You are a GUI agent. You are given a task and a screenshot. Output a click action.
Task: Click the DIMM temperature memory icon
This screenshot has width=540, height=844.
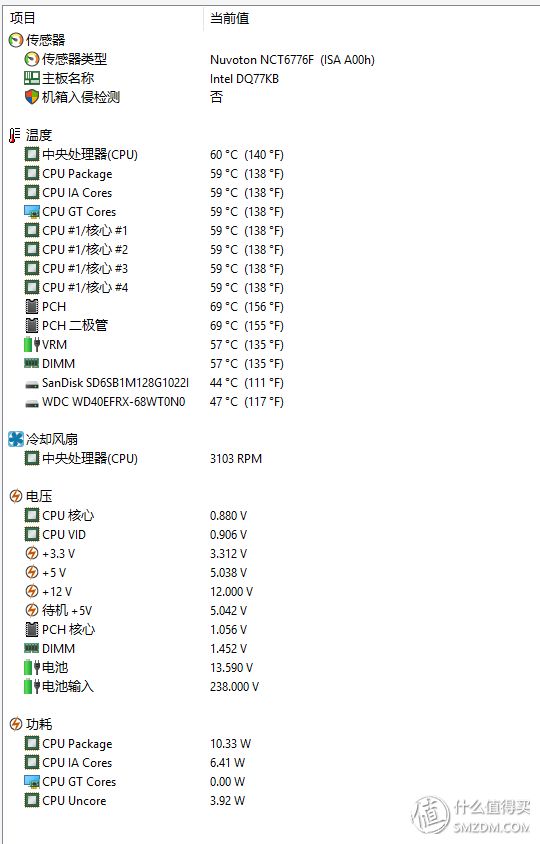32,363
